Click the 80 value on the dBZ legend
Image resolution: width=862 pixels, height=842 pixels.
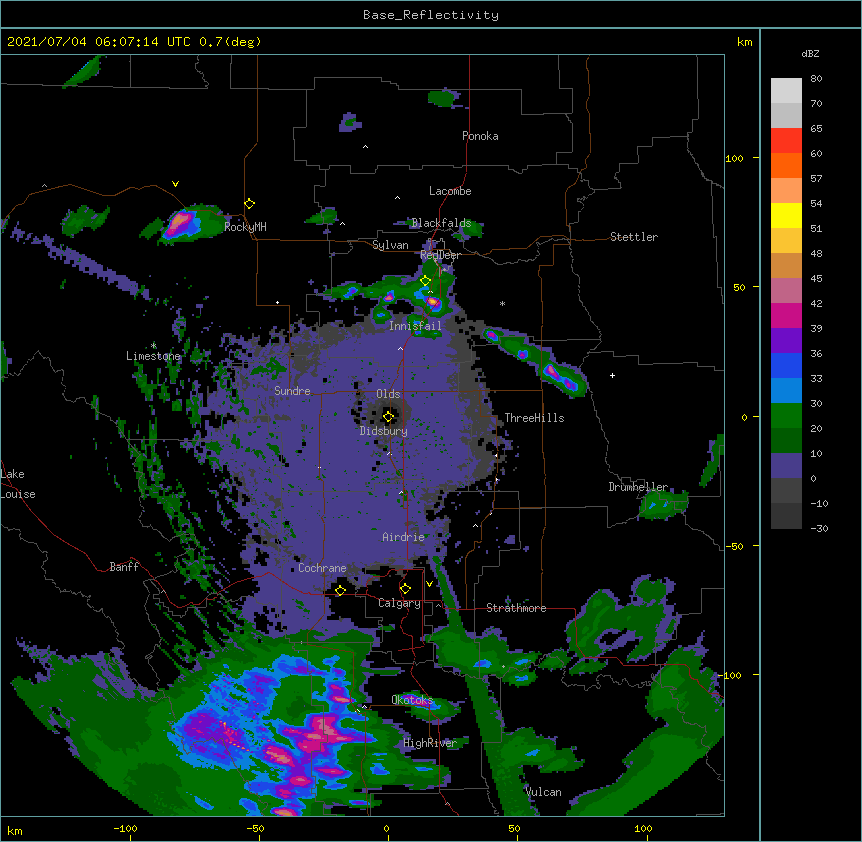(816, 79)
